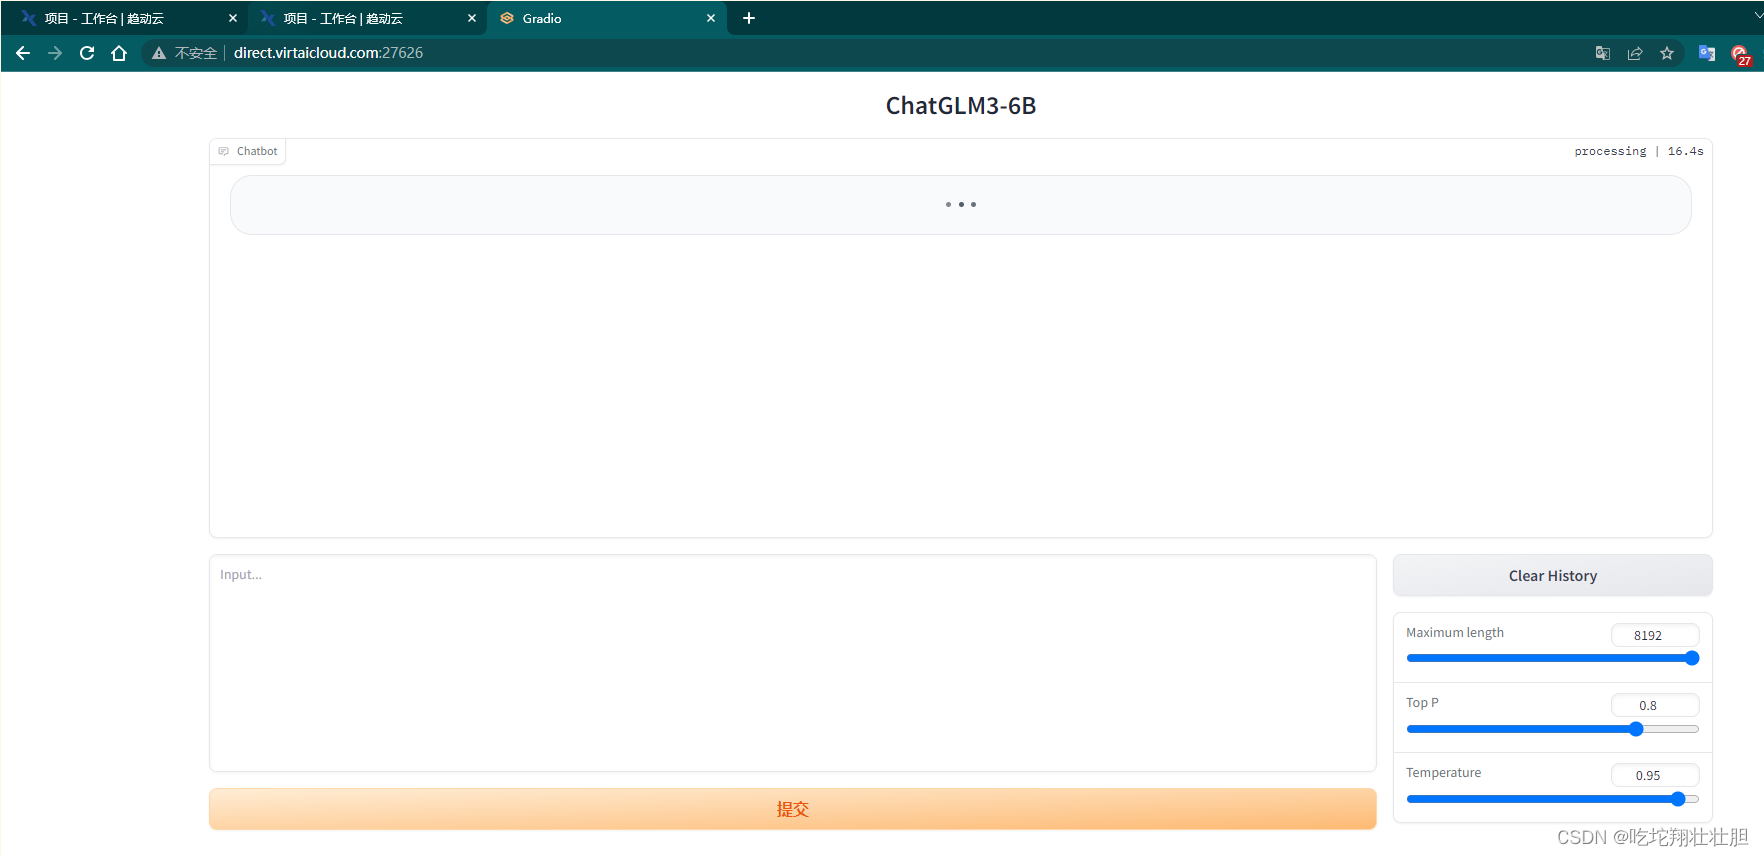Click the Chatbot label icon
This screenshot has width=1764, height=856.
point(224,151)
